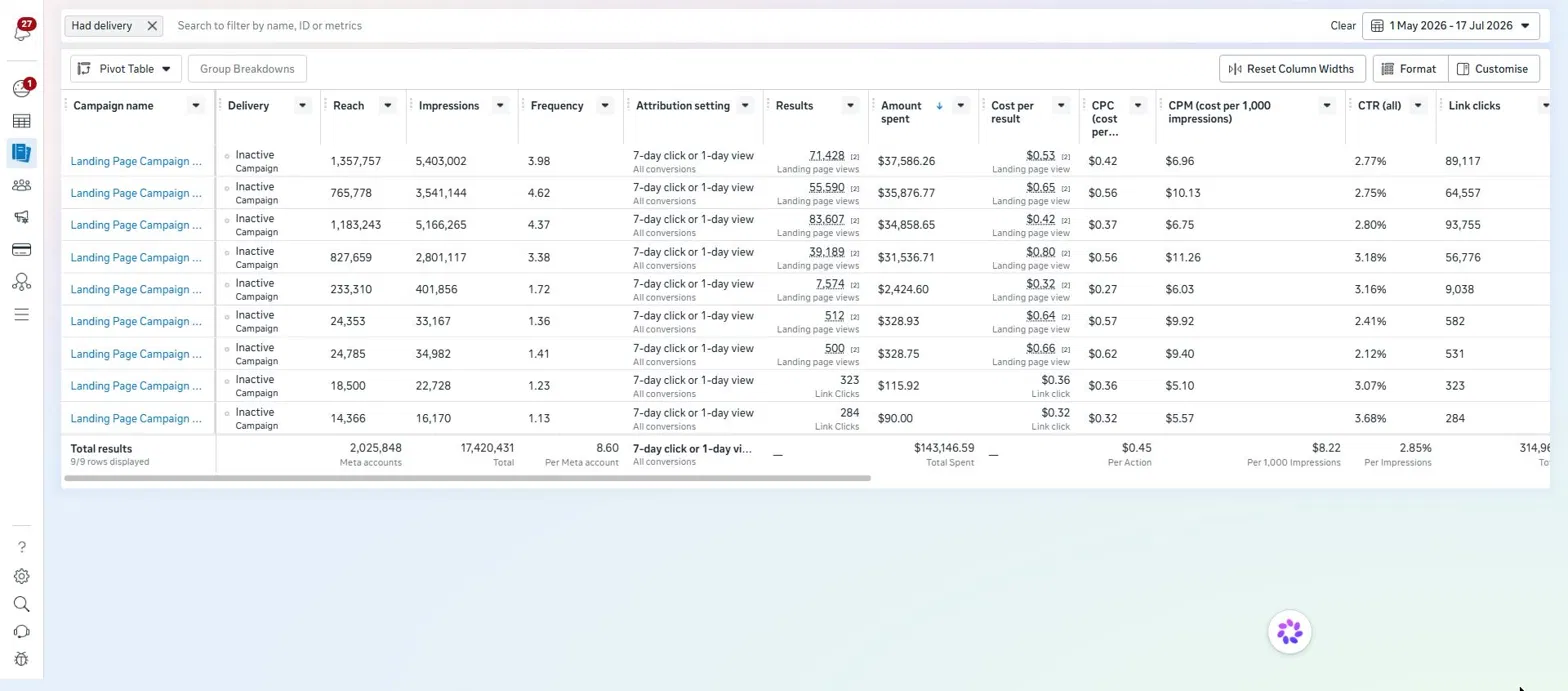Open the Delivery column dropdown arrow
The width and height of the screenshot is (1568, 691).
coord(303,106)
